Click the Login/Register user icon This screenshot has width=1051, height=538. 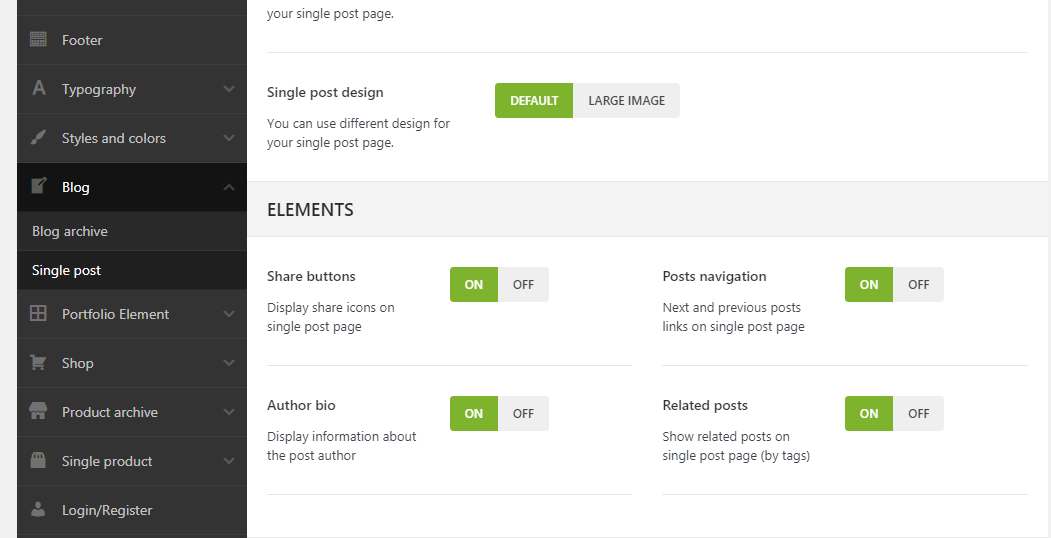pyautogui.click(x=39, y=510)
